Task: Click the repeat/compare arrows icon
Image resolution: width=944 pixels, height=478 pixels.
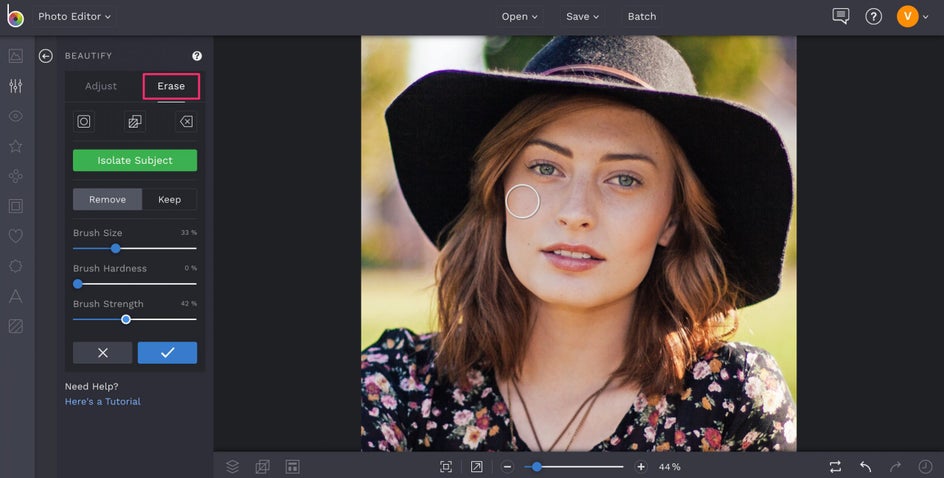Action: [x=835, y=467]
